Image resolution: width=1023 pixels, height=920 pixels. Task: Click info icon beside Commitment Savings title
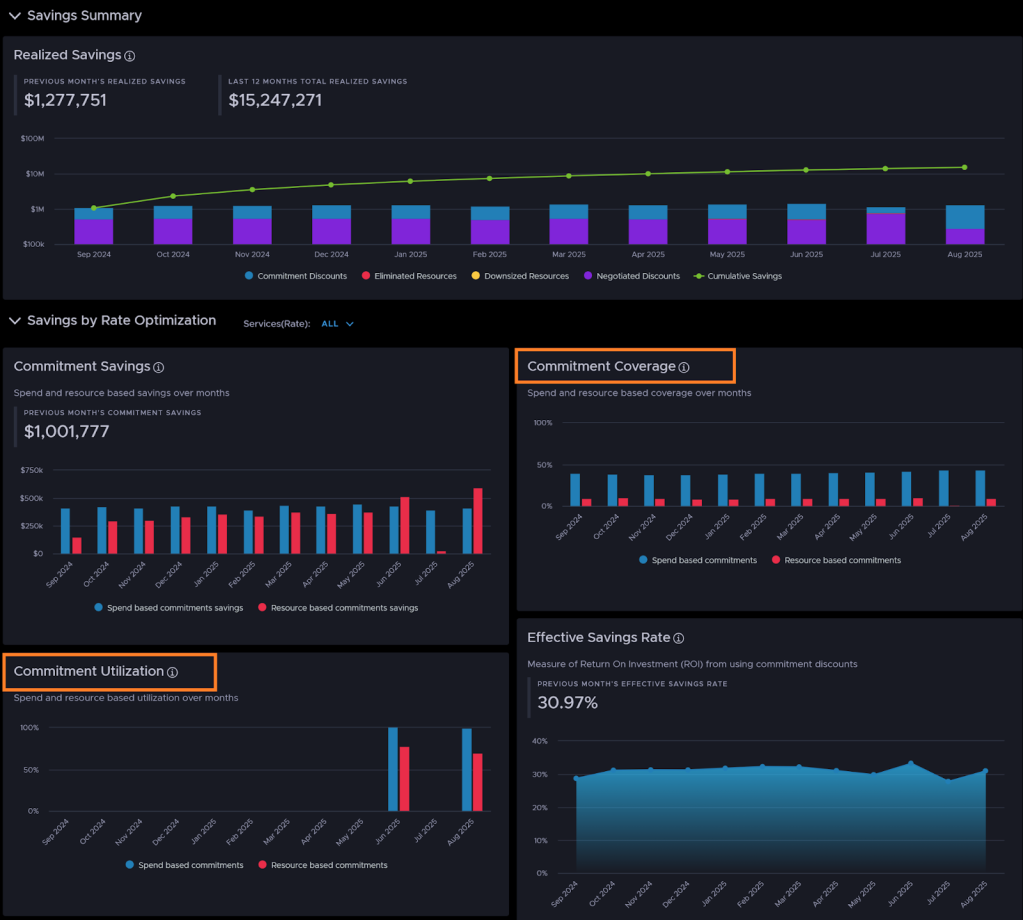click(x=159, y=368)
